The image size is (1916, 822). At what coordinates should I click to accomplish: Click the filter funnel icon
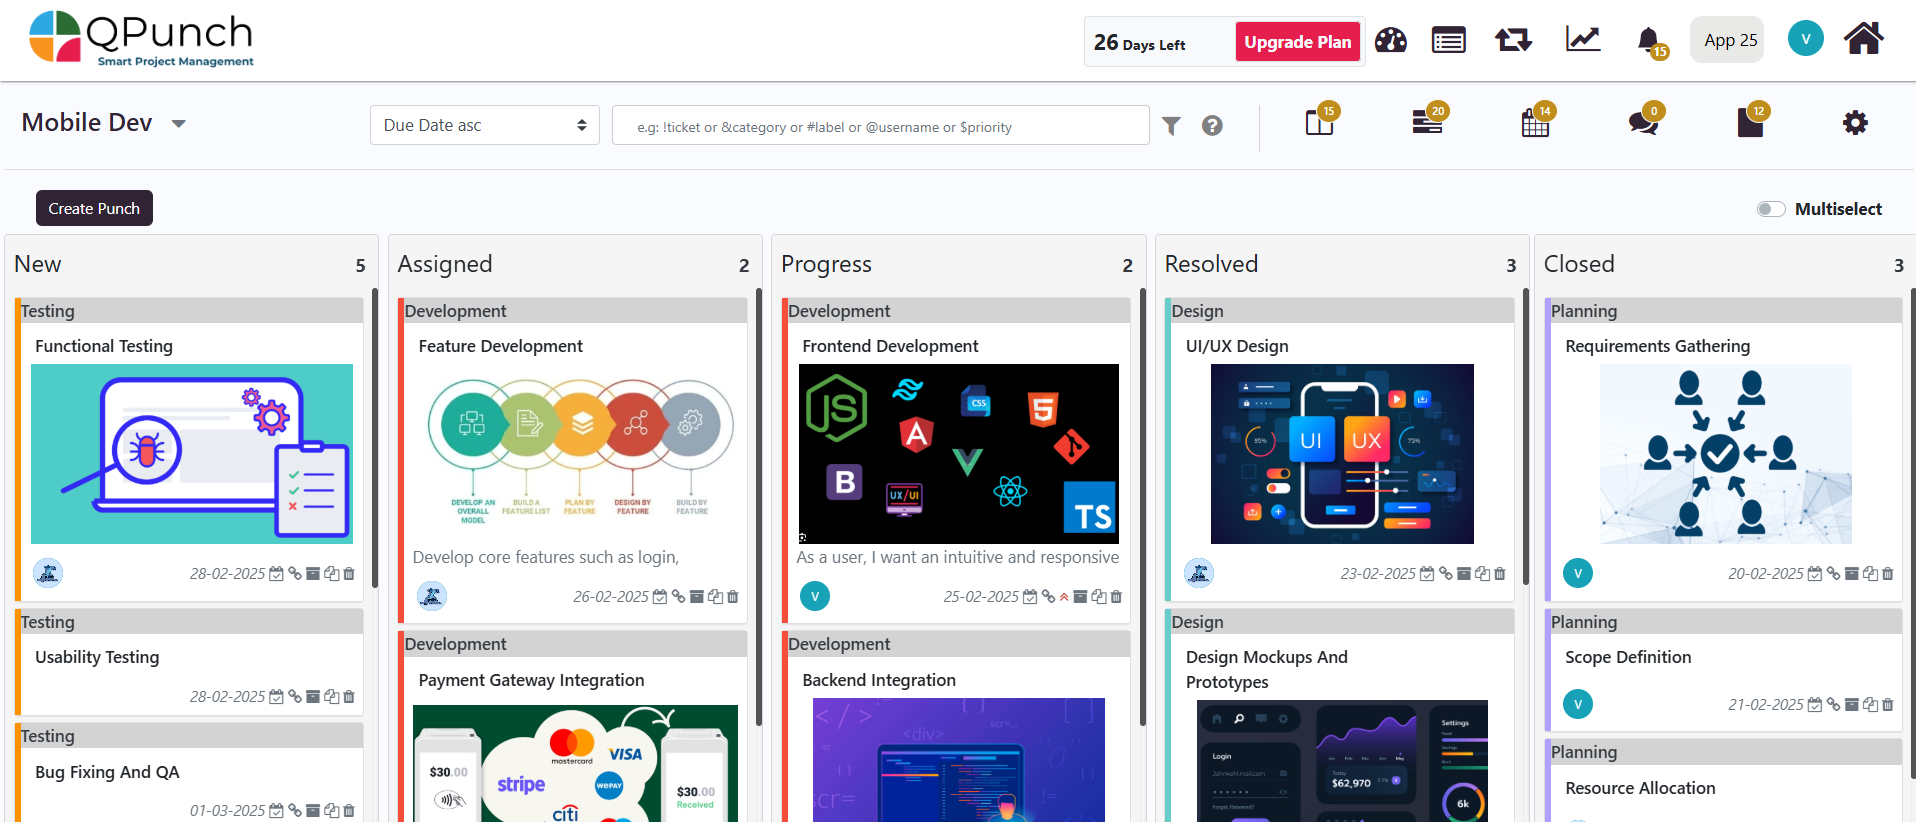(1171, 126)
